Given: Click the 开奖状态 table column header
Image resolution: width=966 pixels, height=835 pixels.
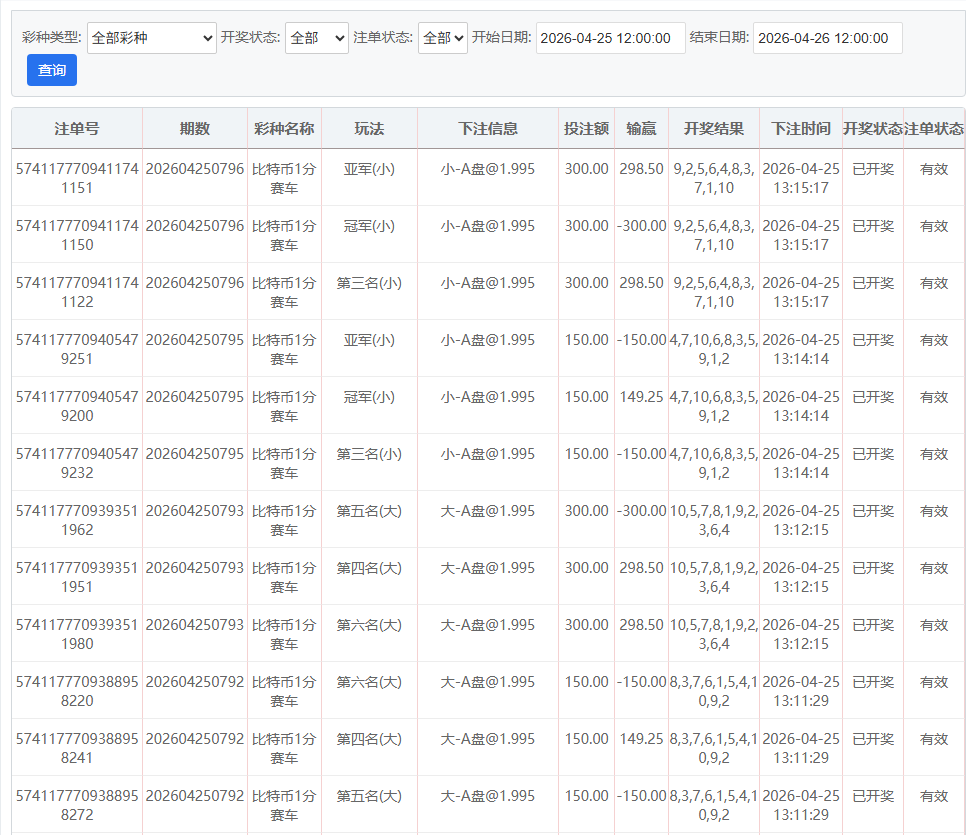Looking at the screenshot, I should click(873, 129).
